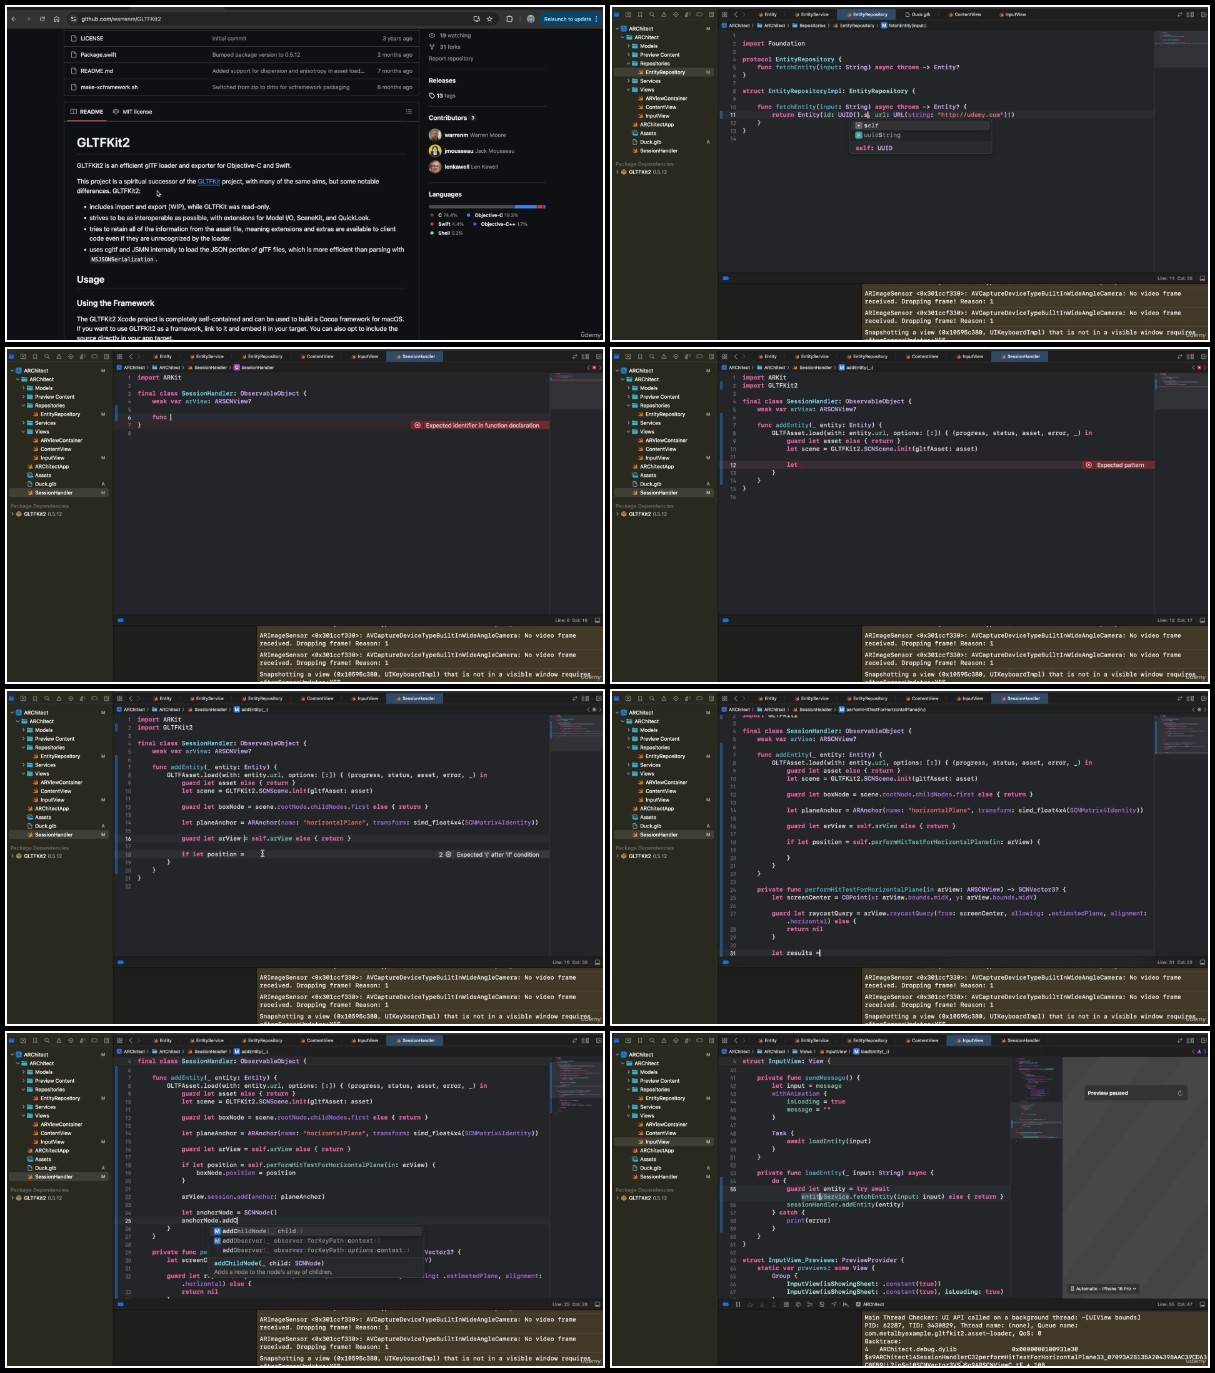Reload the GitHub page

click(42, 19)
